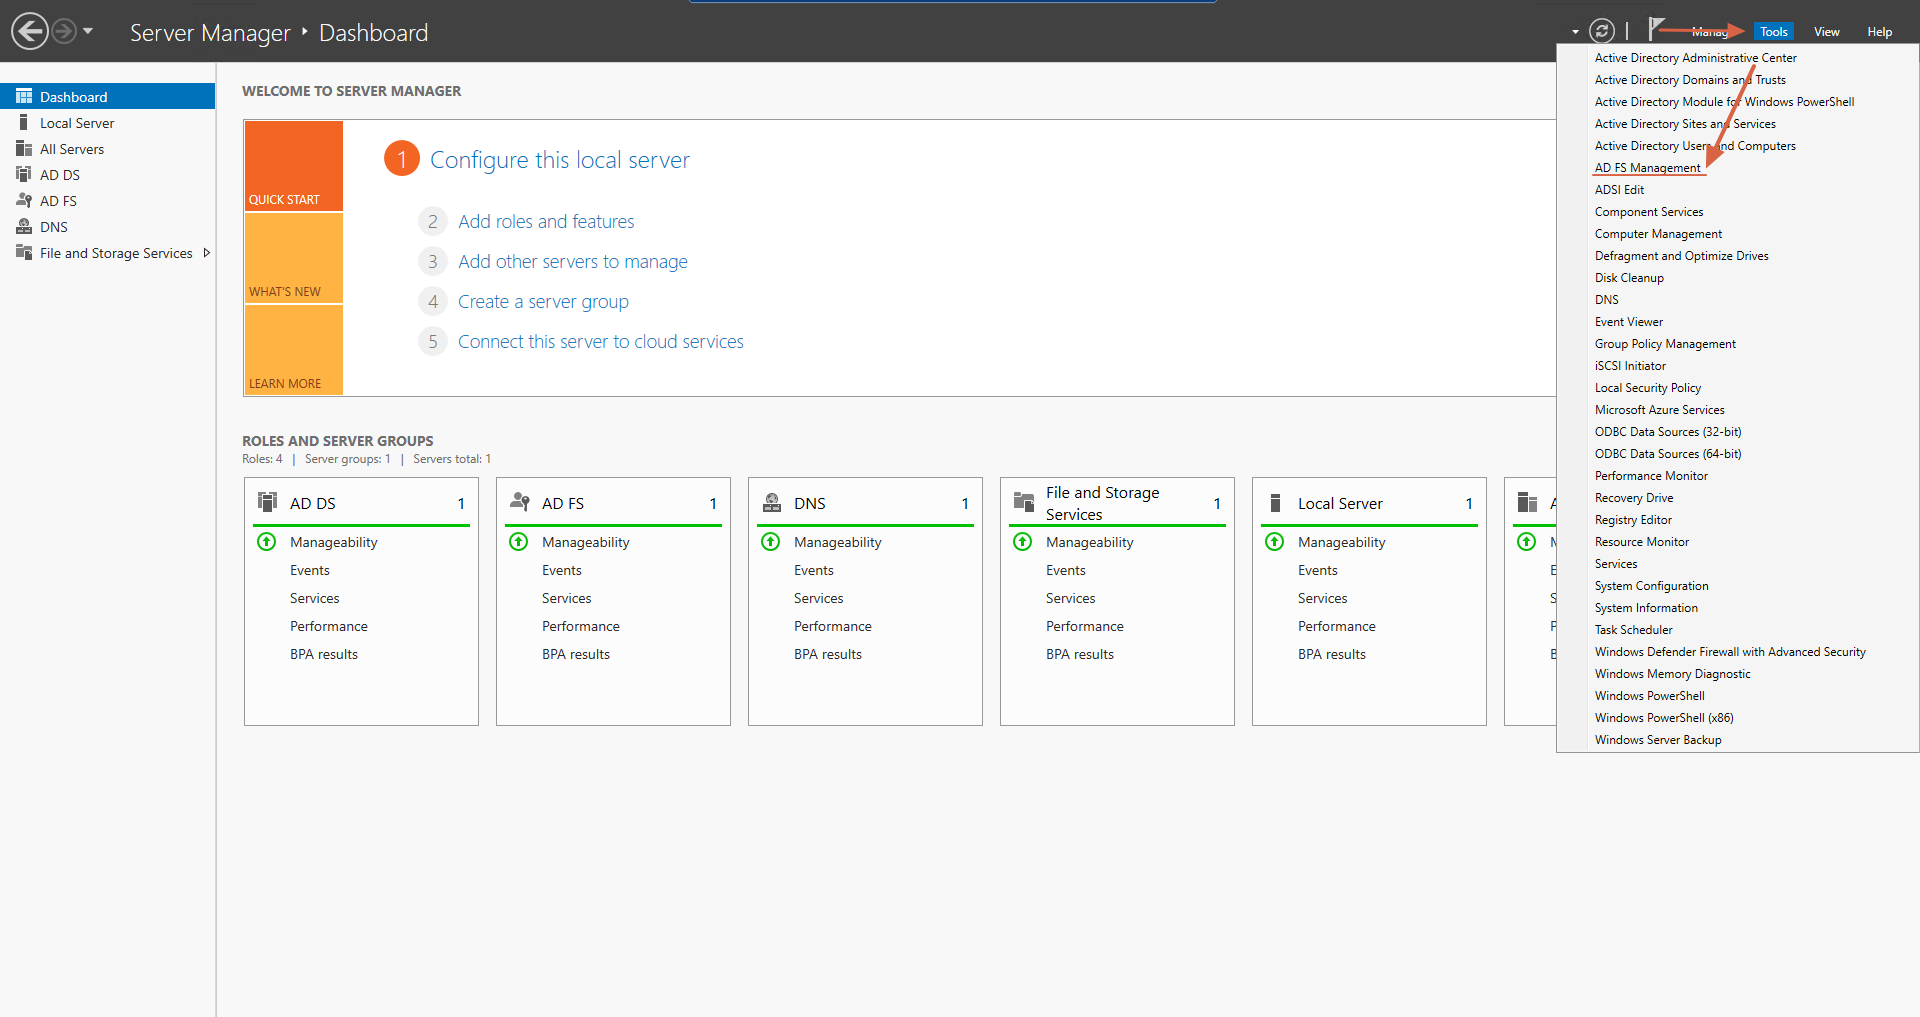This screenshot has width=1920, height=1017.
Task: Click the Dashboard sidebar icon
Action: (24, 96)
